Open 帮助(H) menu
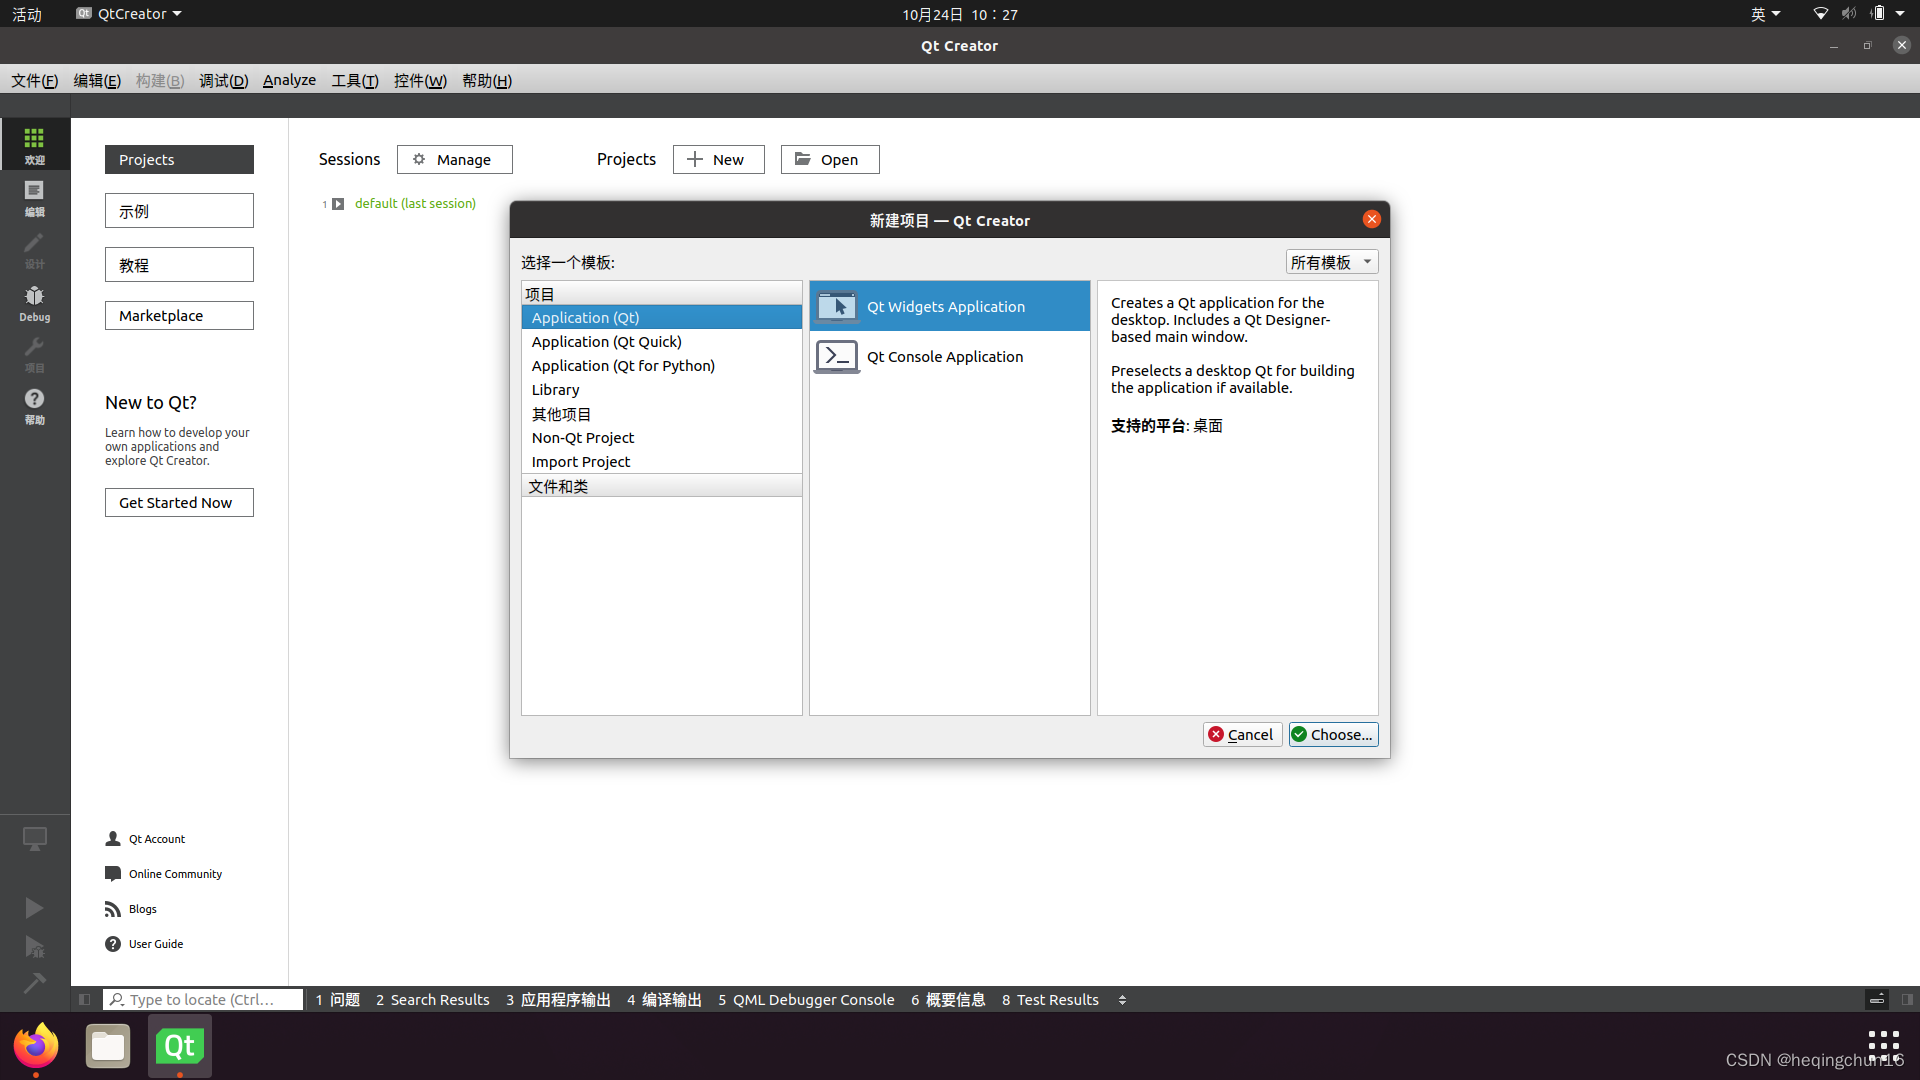Viewport: 1920px width, 1080px height. (x=487, y=80)
